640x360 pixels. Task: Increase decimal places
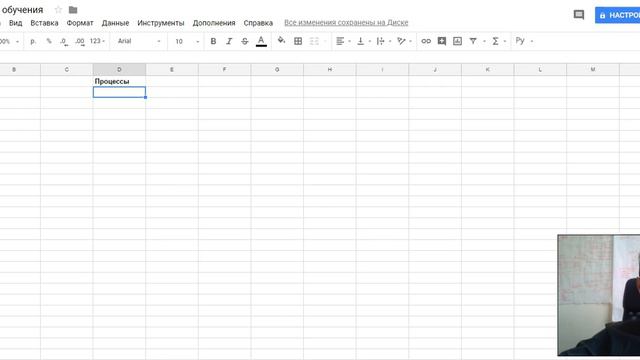(x=80, y=41)
